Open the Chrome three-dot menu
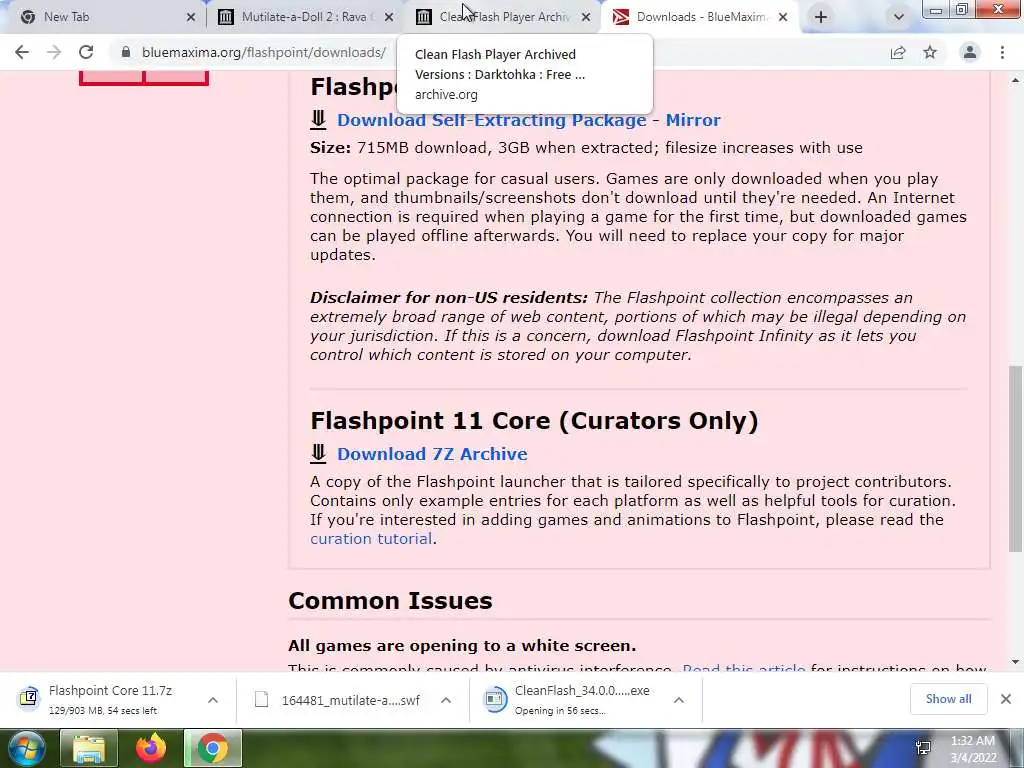Screen dimensions: 1024x768 coord(1002,52)
